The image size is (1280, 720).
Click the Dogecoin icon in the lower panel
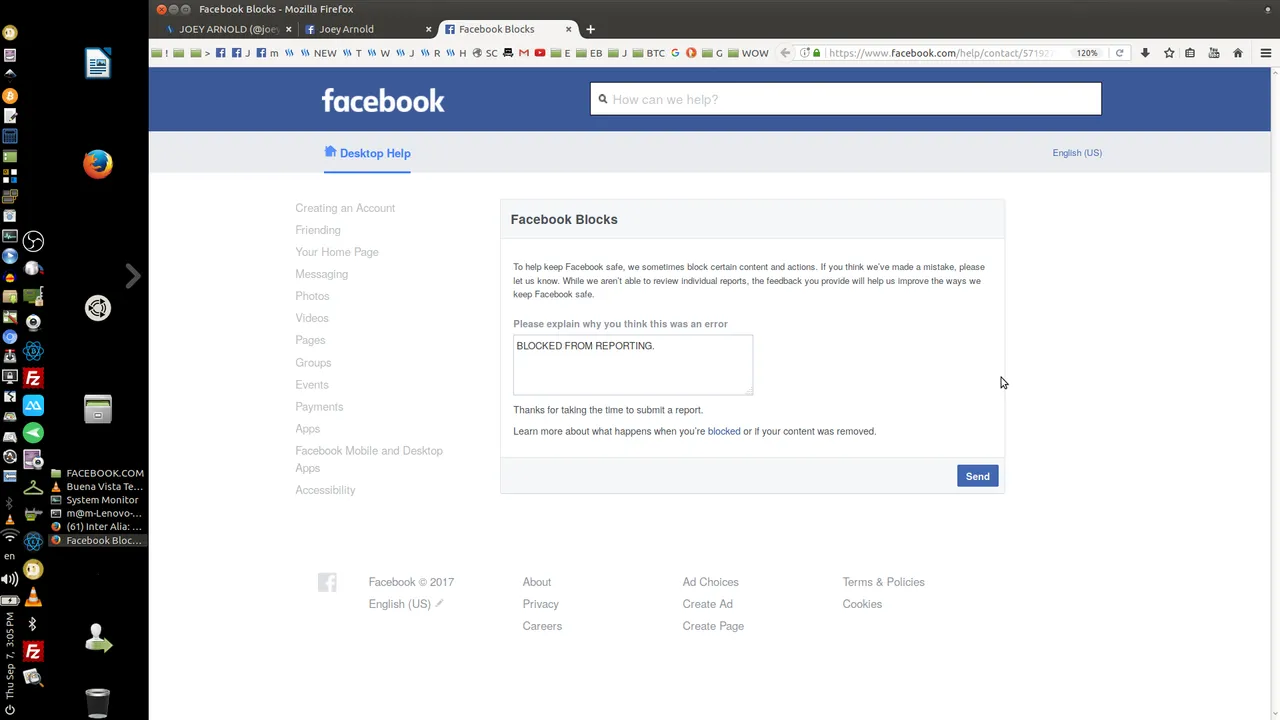[x=33, y=570]
